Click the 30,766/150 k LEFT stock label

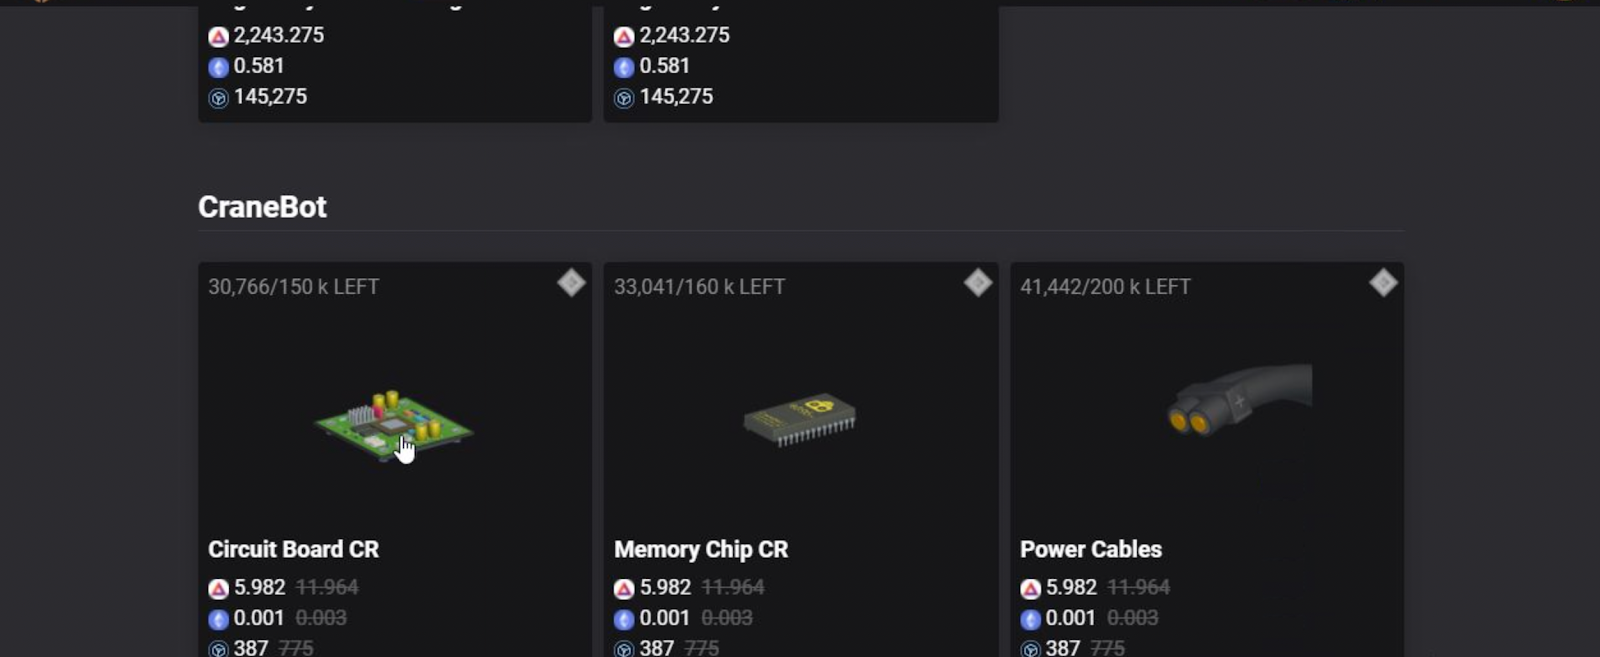(x=293, y=287)
